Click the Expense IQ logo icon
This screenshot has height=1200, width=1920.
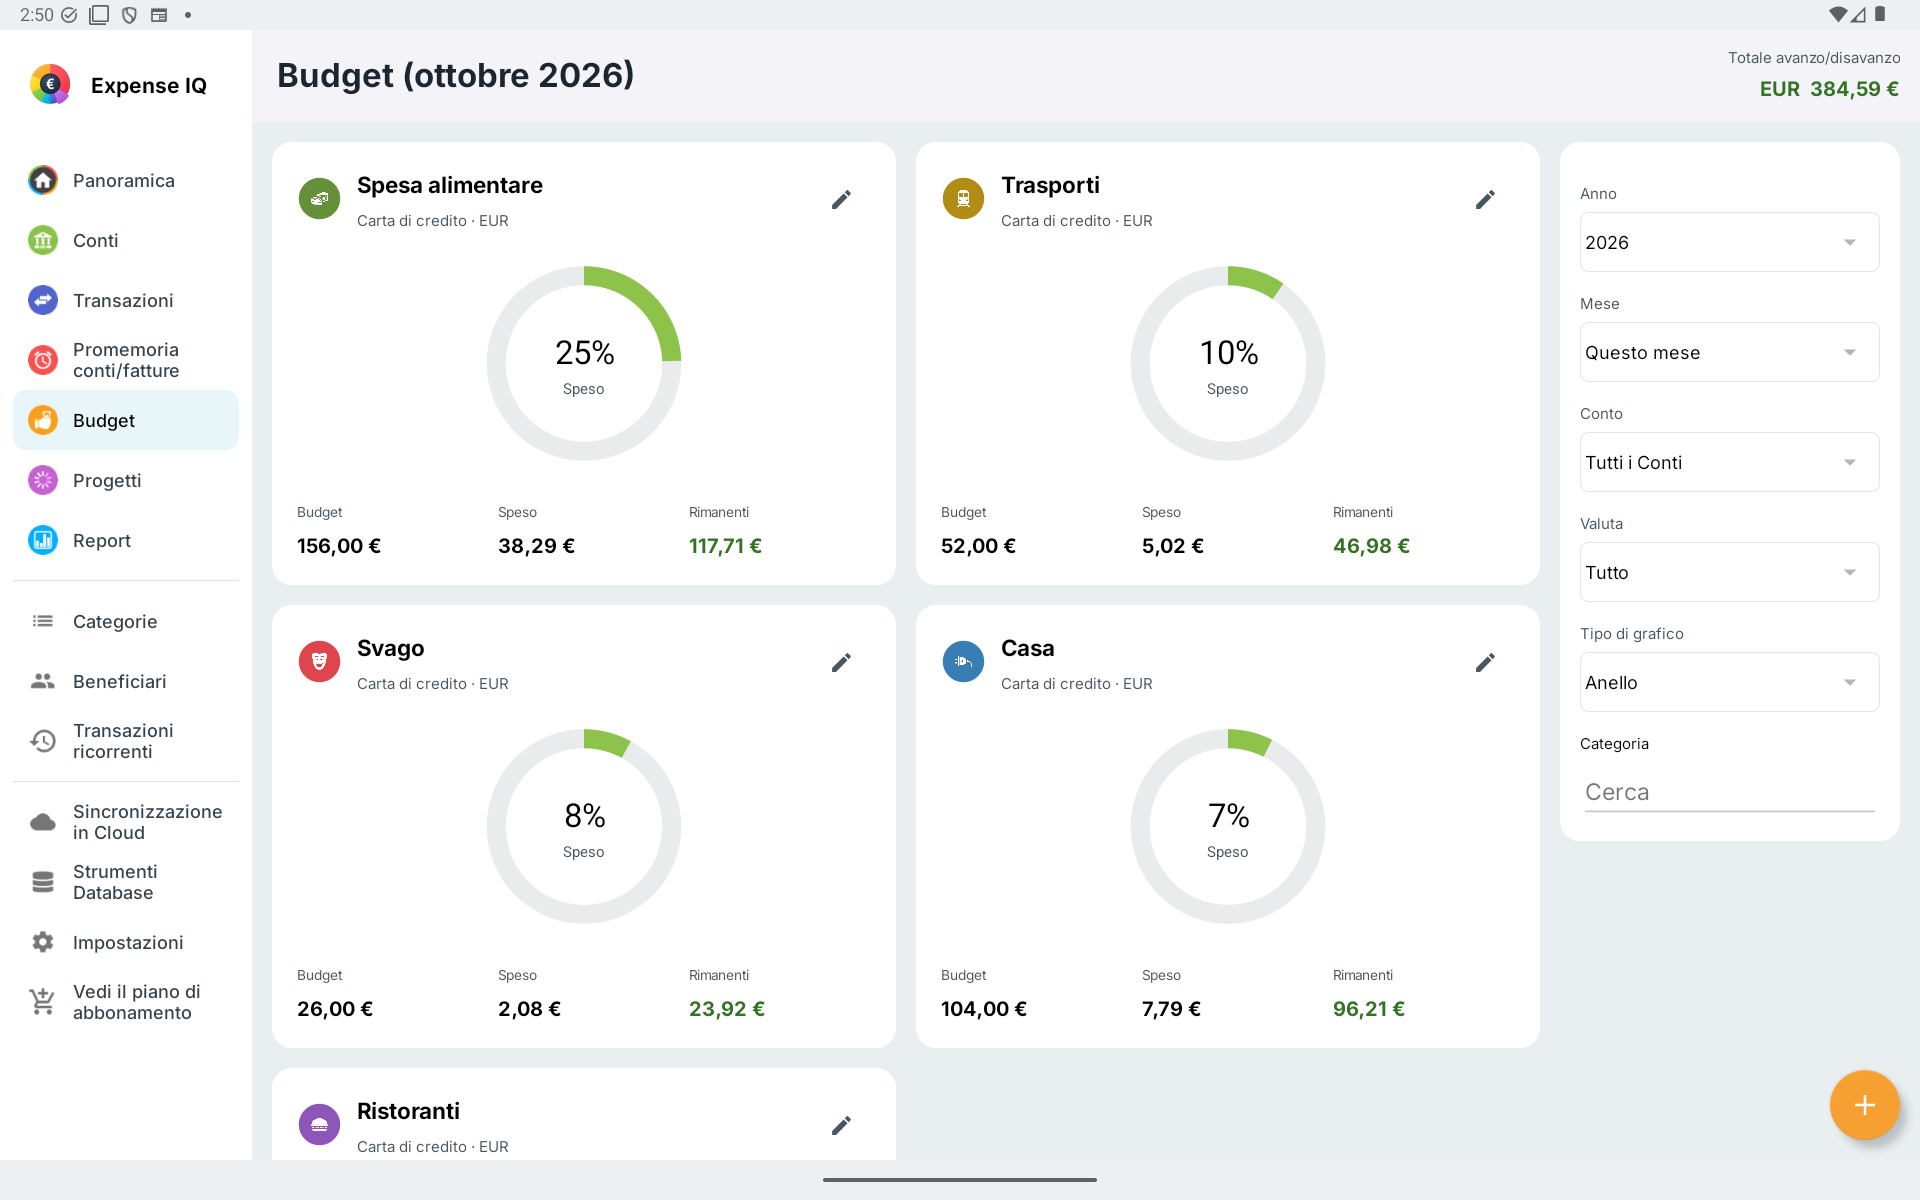[x=50, y=85]
